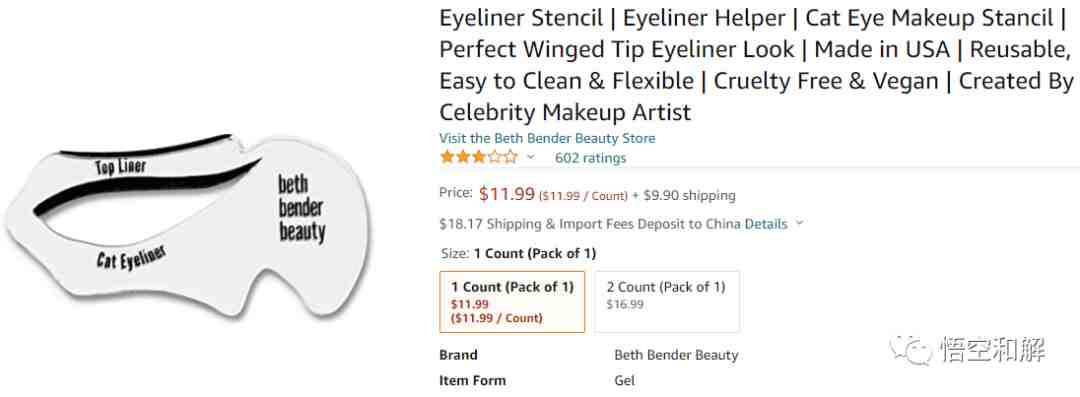Click the Beth Bender Beauty brand value
The width and height of the screenshot is (1080, 397).
676,356
